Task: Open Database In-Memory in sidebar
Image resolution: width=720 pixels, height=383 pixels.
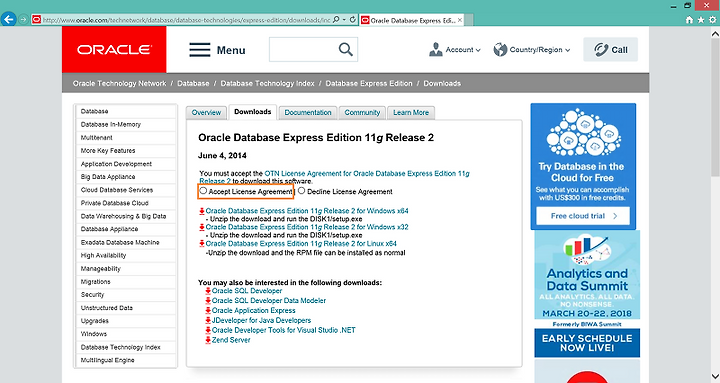Action: coord(111,124)
